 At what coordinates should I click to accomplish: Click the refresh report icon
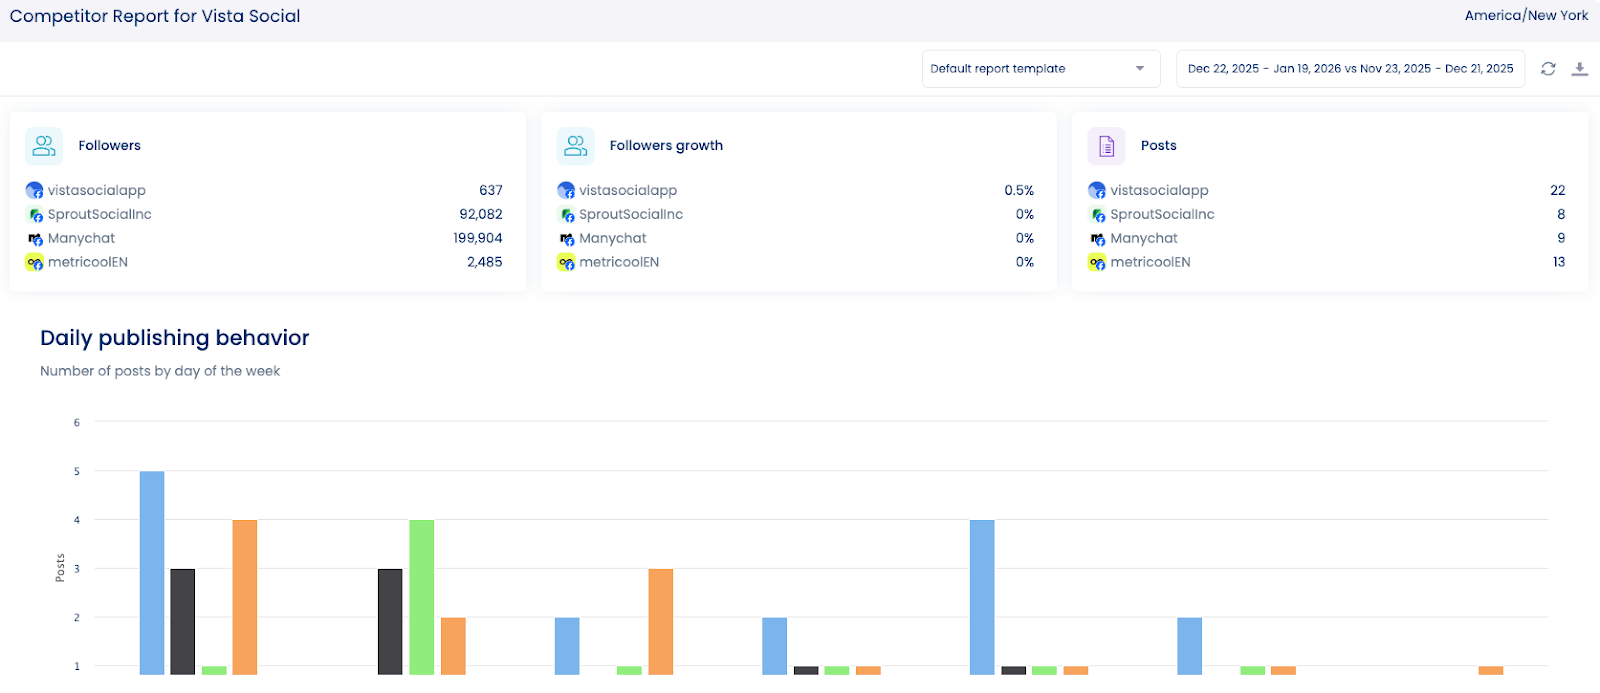(1548, 69)
